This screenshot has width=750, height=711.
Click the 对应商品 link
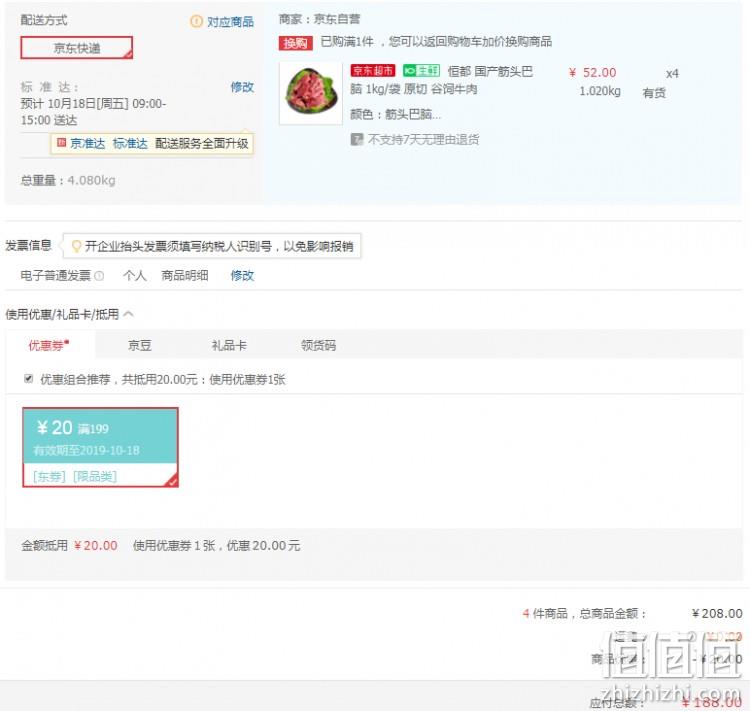pos(231,22)
